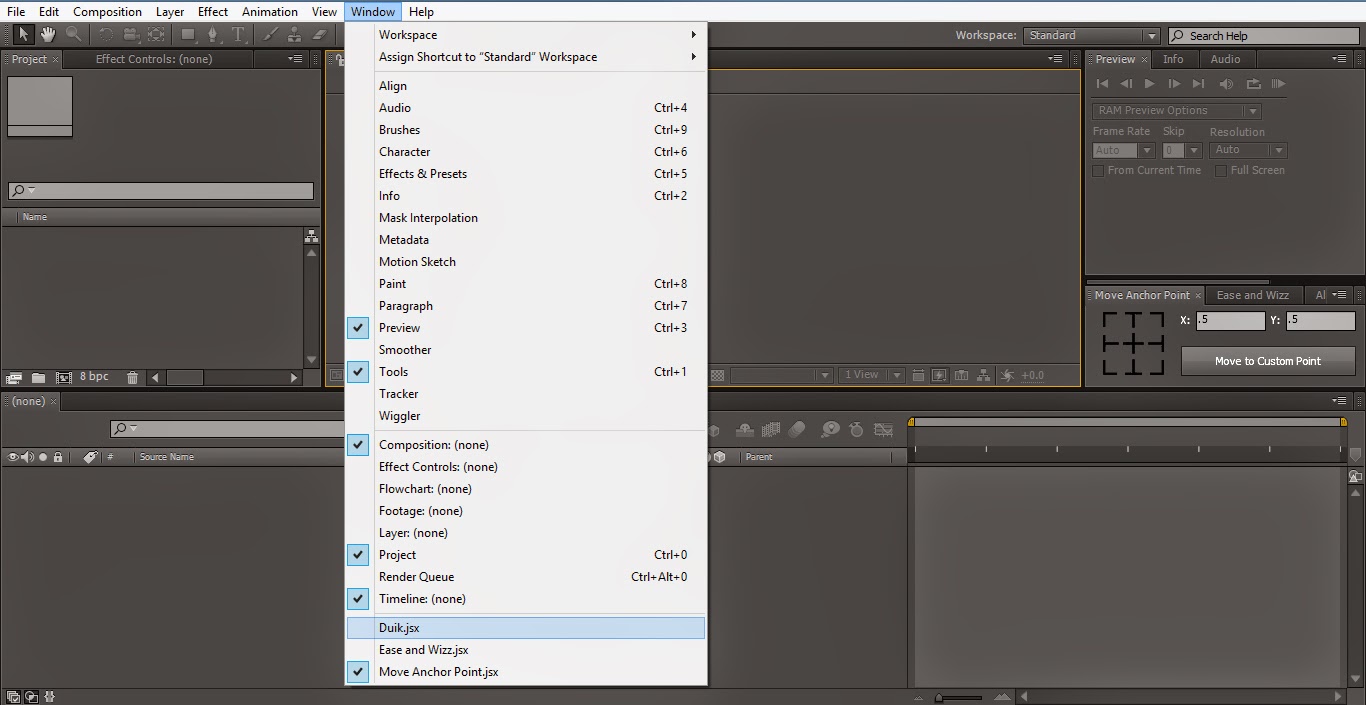Open the Workspace dropdown showing Standard

pos(1090,34)
